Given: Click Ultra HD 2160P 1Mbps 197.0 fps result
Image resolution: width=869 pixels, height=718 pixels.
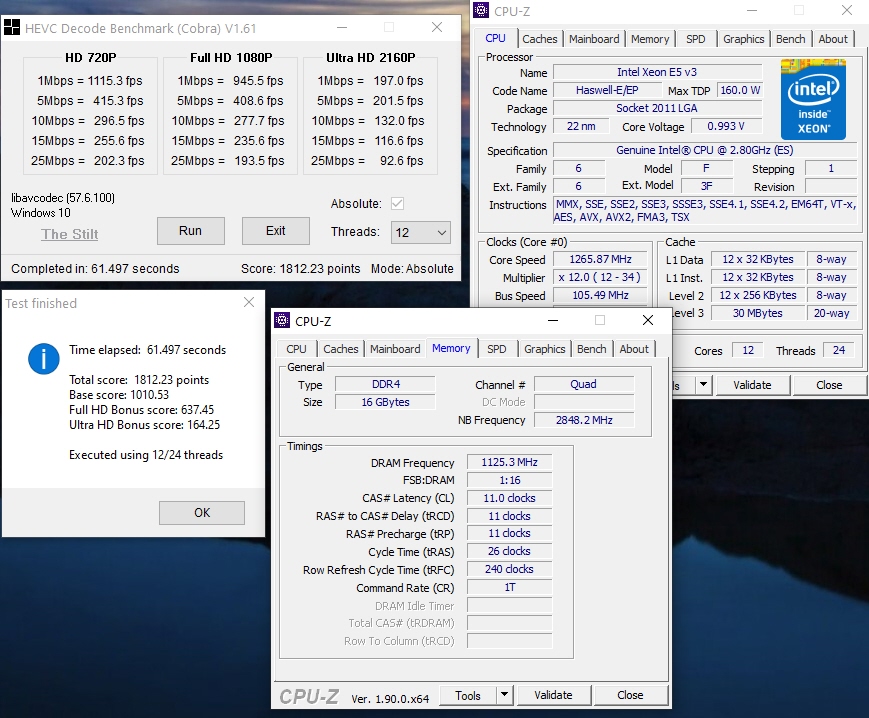Looking at the screenshot, I should [x=370, y=81].
